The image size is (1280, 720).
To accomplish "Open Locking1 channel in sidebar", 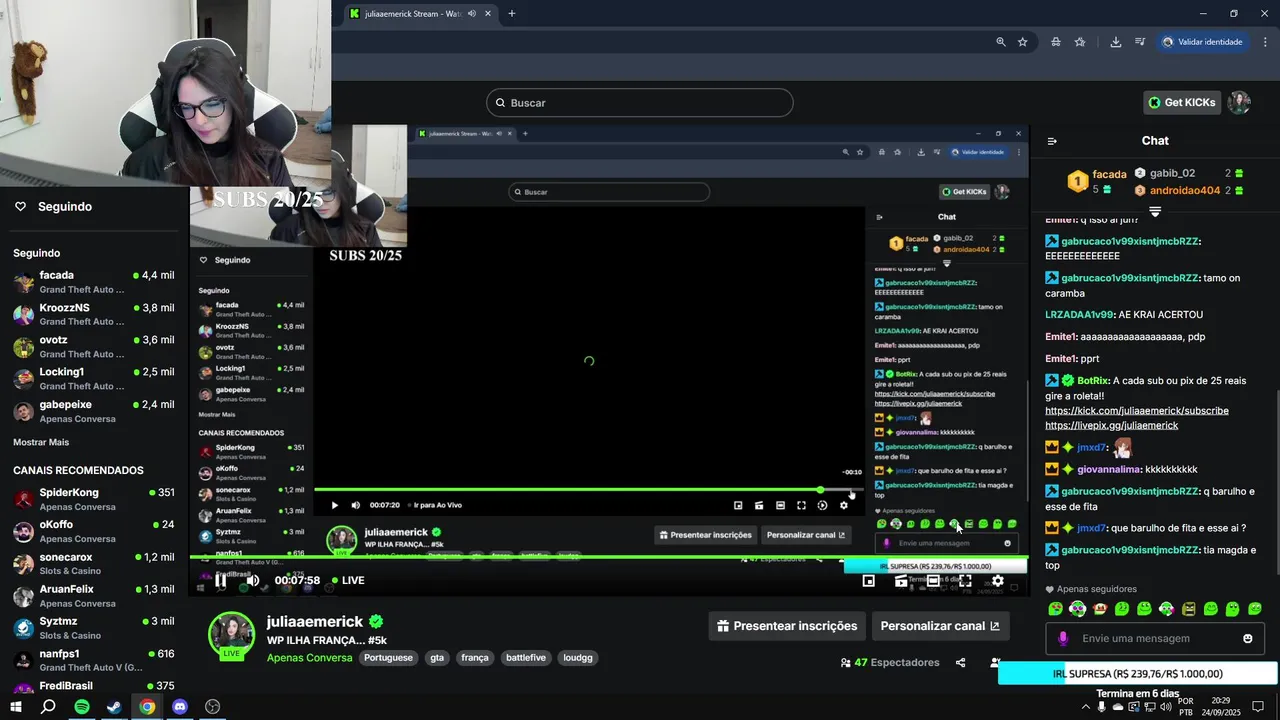I will [x=95, y=379].
